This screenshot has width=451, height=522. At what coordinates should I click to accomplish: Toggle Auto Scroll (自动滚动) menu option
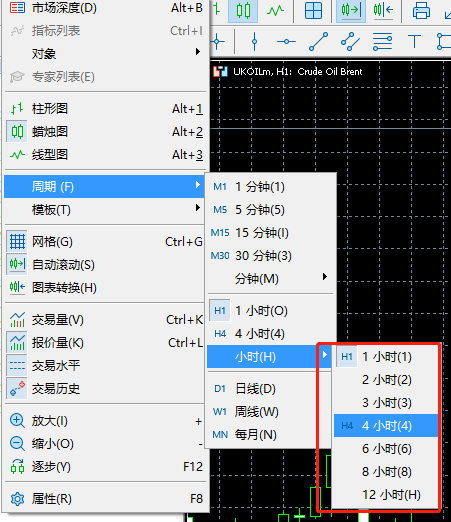[x=104, y=265]
